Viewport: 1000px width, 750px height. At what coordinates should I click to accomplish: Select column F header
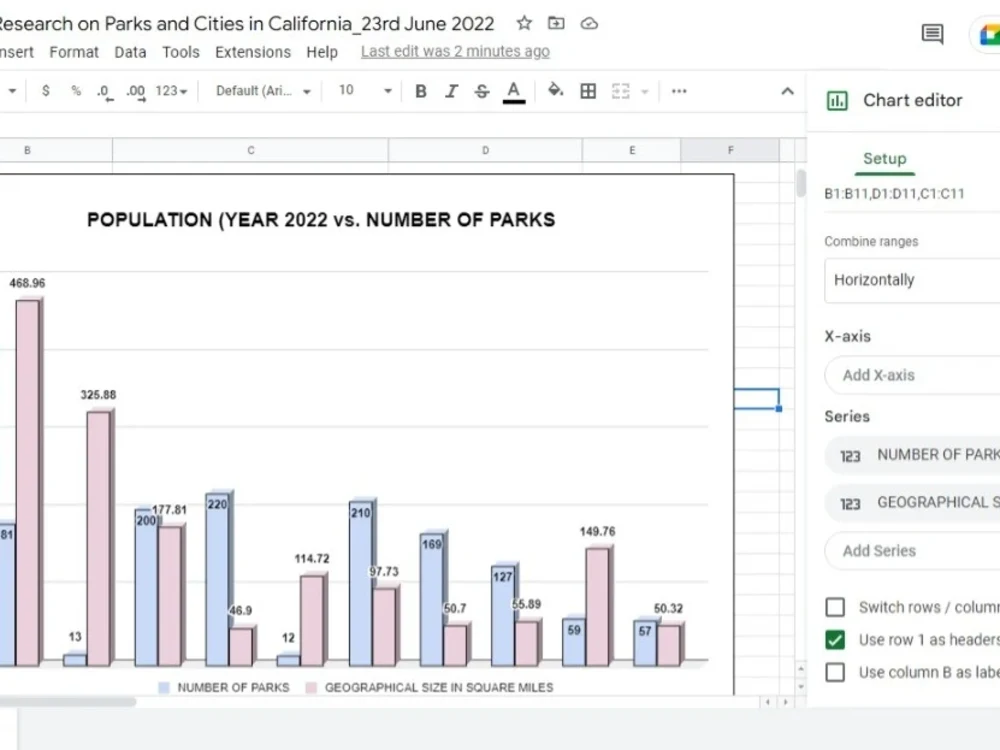click(x=730, y=151)
